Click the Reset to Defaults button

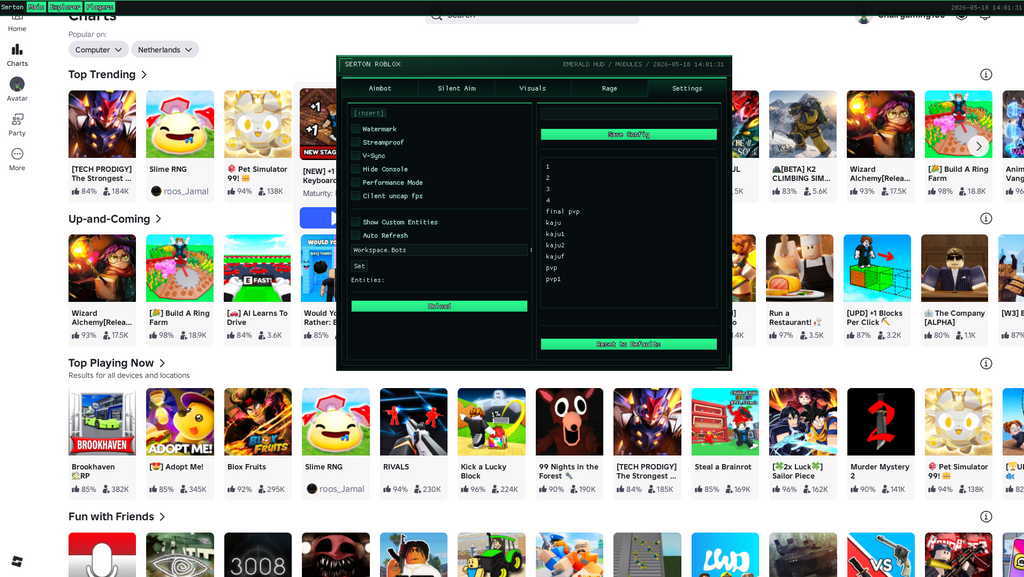pyautogui.click(x=629, y=344)
